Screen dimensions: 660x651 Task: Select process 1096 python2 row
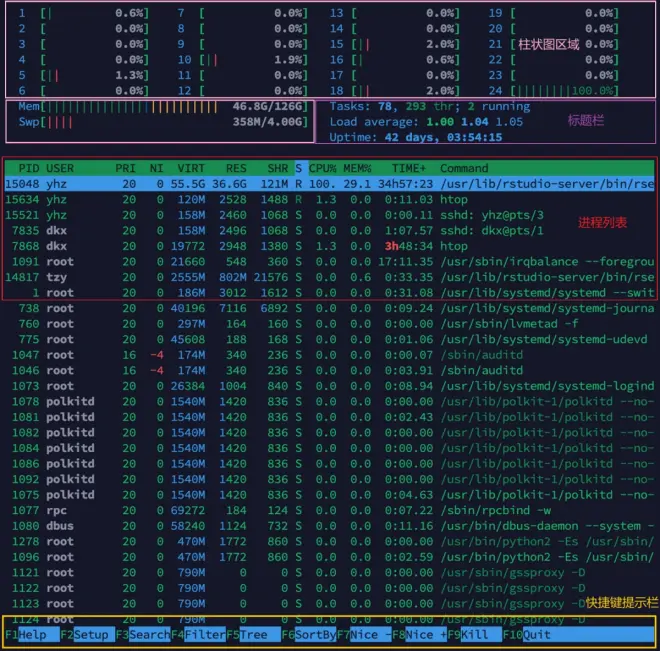click(330, 557)
